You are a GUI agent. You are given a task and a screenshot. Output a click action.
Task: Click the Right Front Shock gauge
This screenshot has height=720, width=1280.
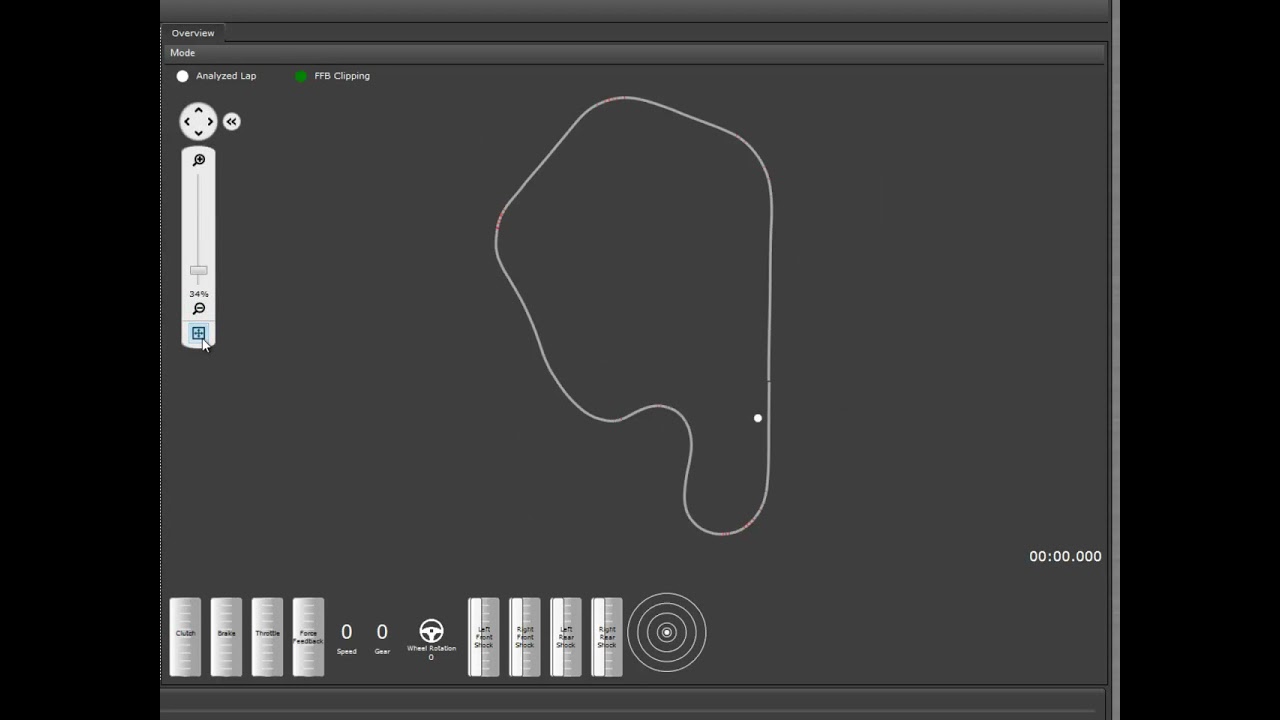click(x=524, y=637)
